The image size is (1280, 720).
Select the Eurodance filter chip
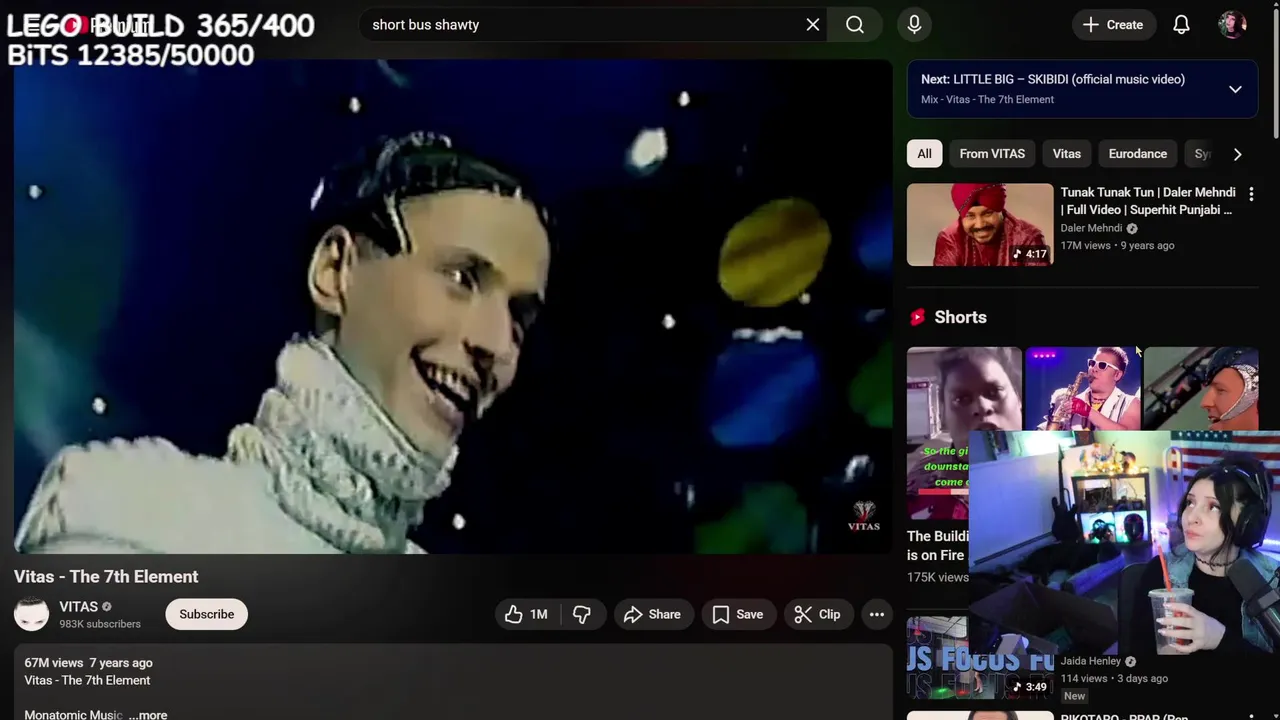pos(1137,154)
